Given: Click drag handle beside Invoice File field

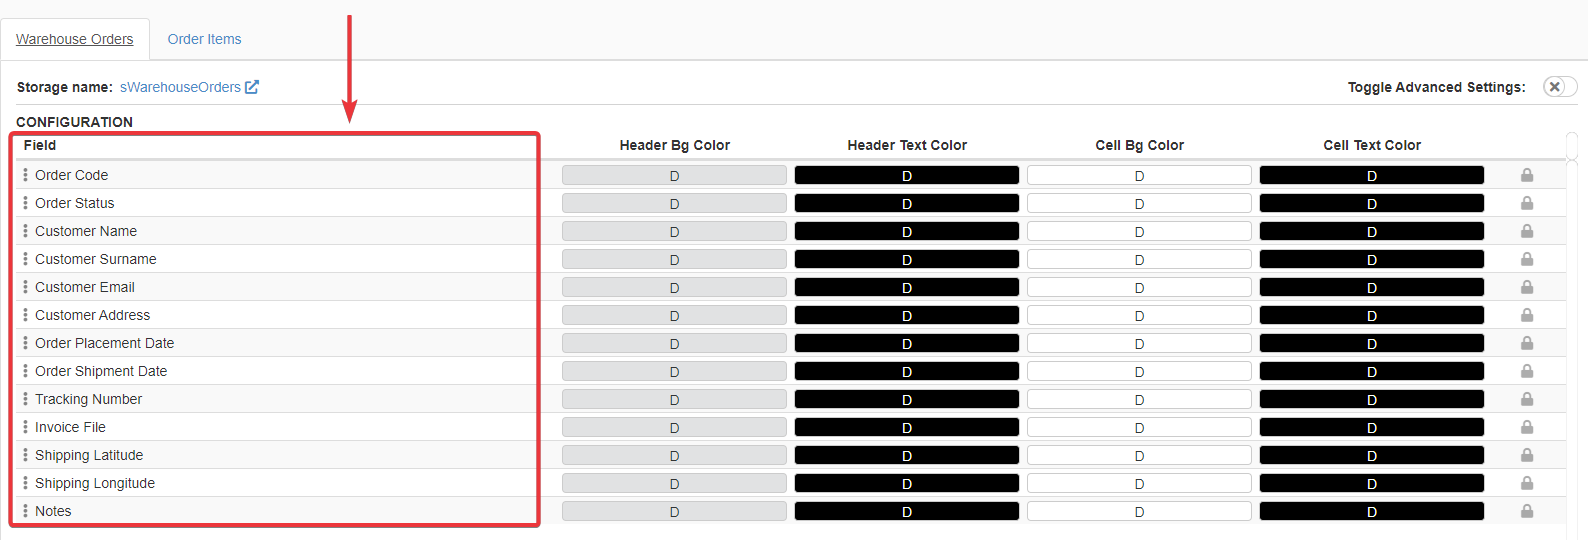Looking at the screenshot, I should click(x=25, y=427).
